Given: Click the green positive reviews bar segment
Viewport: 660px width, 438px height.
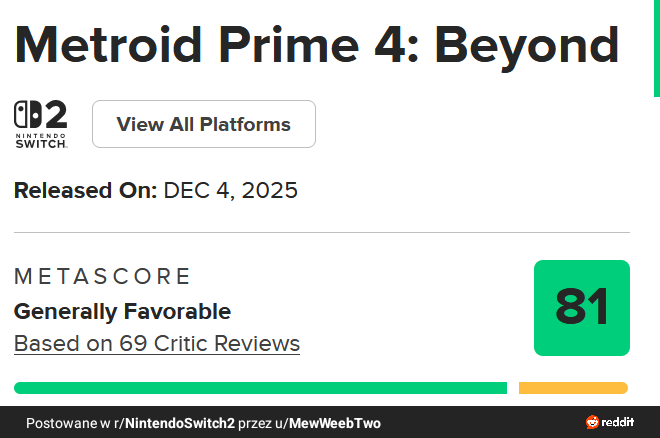Looking at the screenshot, I should [260, 388].
